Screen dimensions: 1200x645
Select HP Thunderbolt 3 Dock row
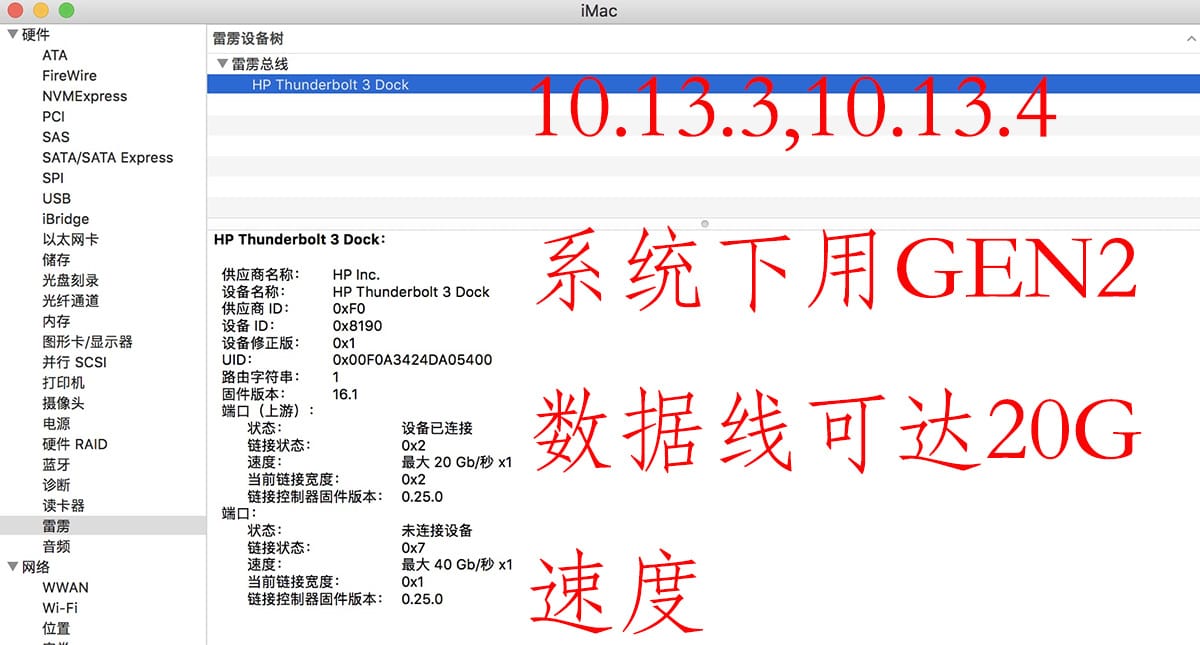330,85
